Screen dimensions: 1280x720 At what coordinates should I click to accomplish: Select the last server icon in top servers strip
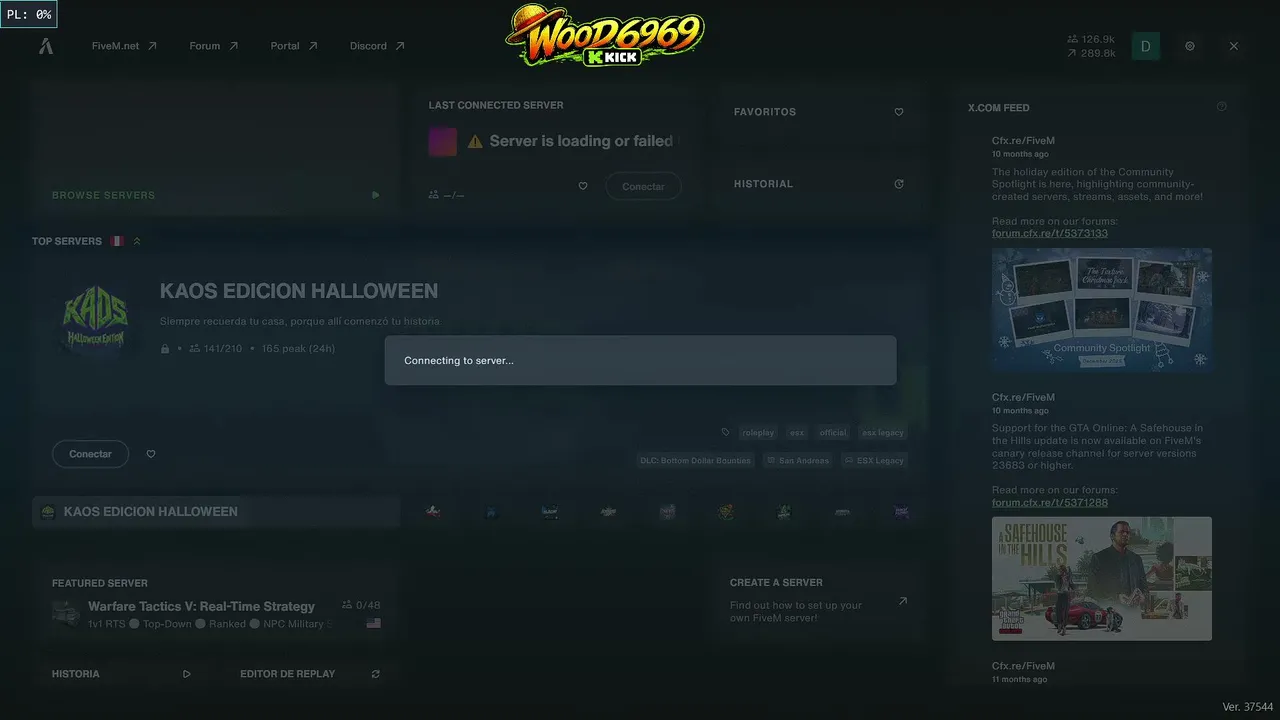coord(902,511)
